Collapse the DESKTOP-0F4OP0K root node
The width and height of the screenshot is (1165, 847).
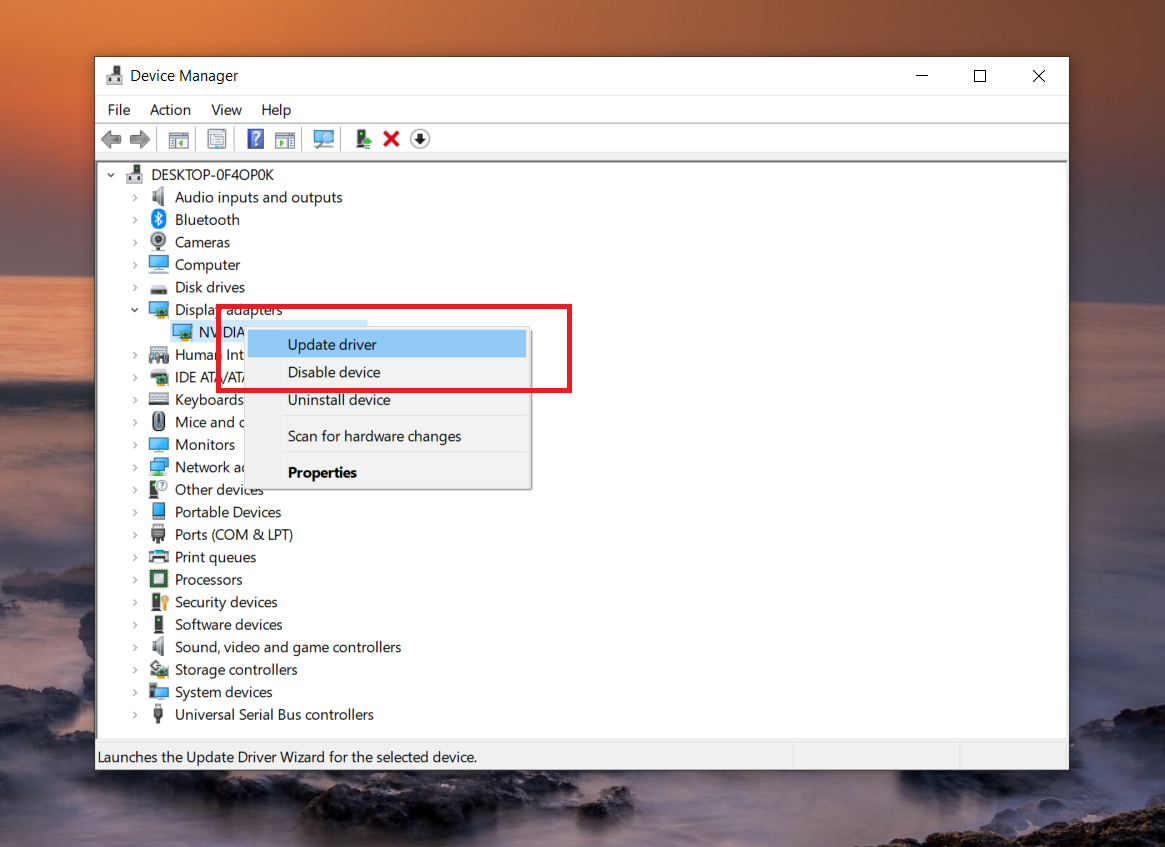(111, 175)
